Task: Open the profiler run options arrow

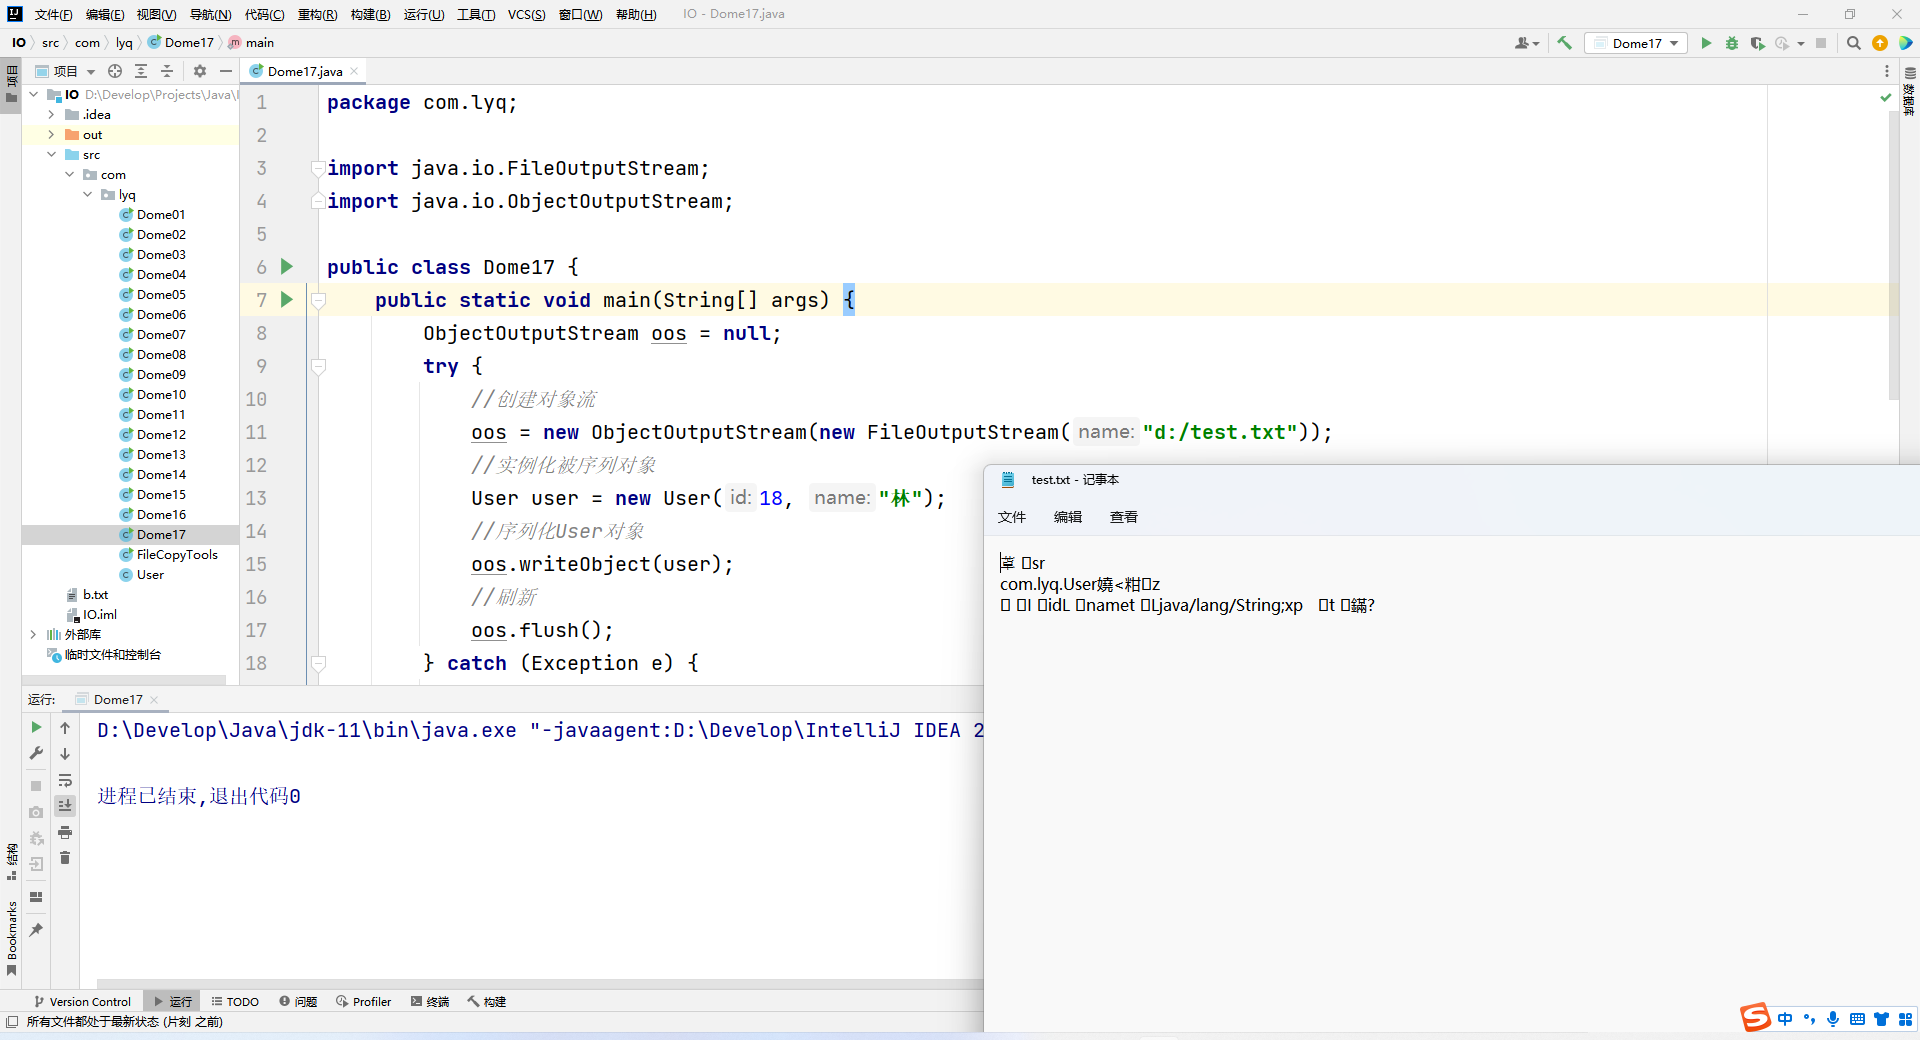Action: [1801, 43]
